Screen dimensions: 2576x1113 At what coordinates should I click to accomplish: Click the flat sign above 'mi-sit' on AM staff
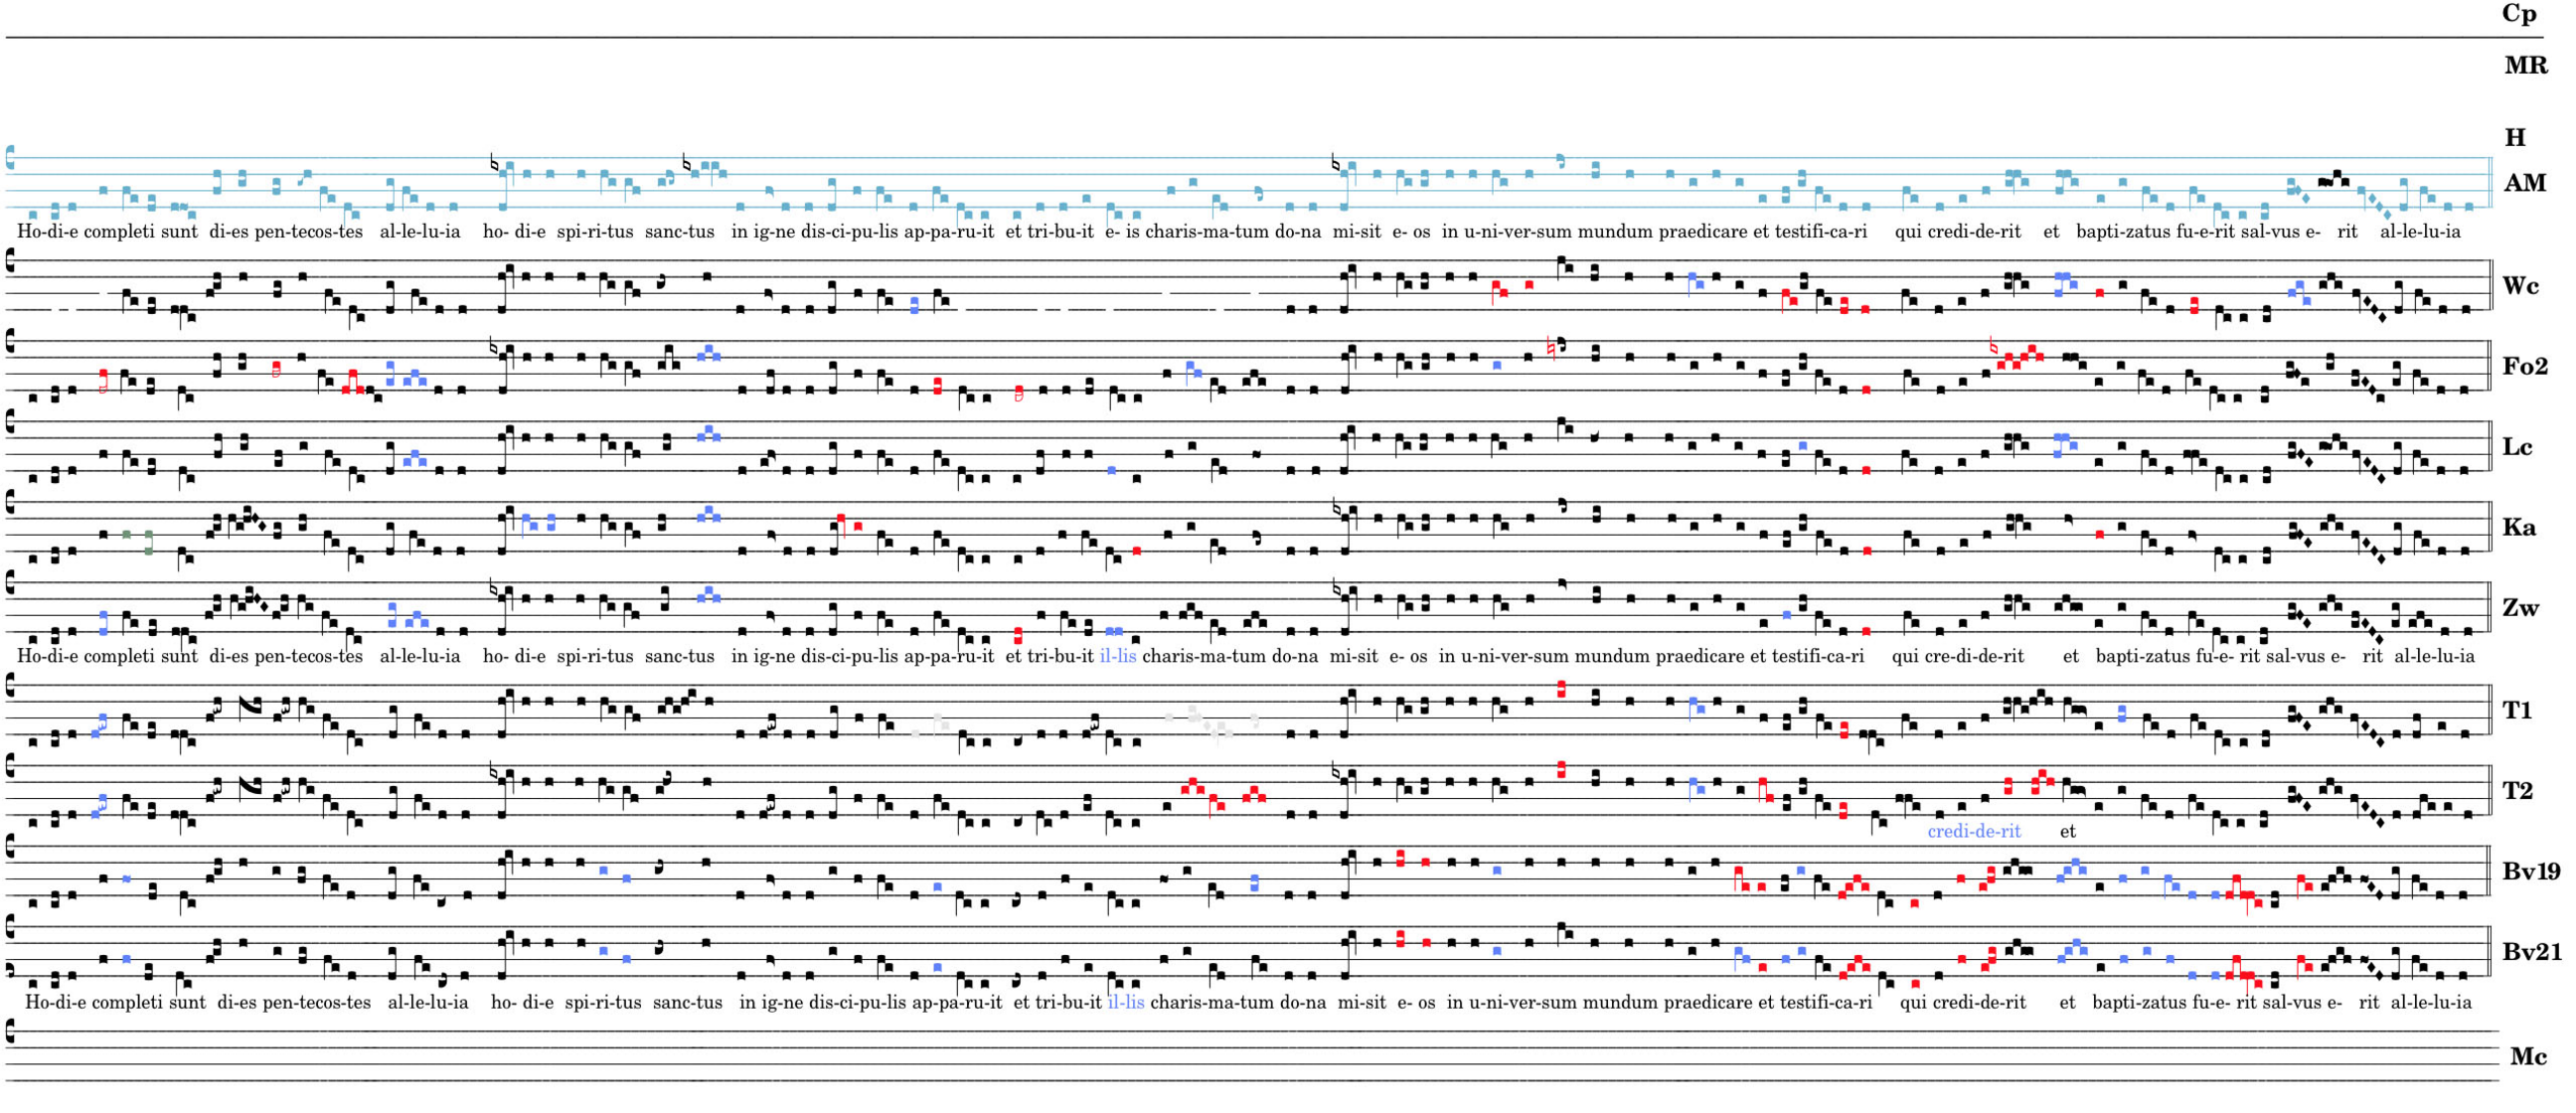[1337, 162]
